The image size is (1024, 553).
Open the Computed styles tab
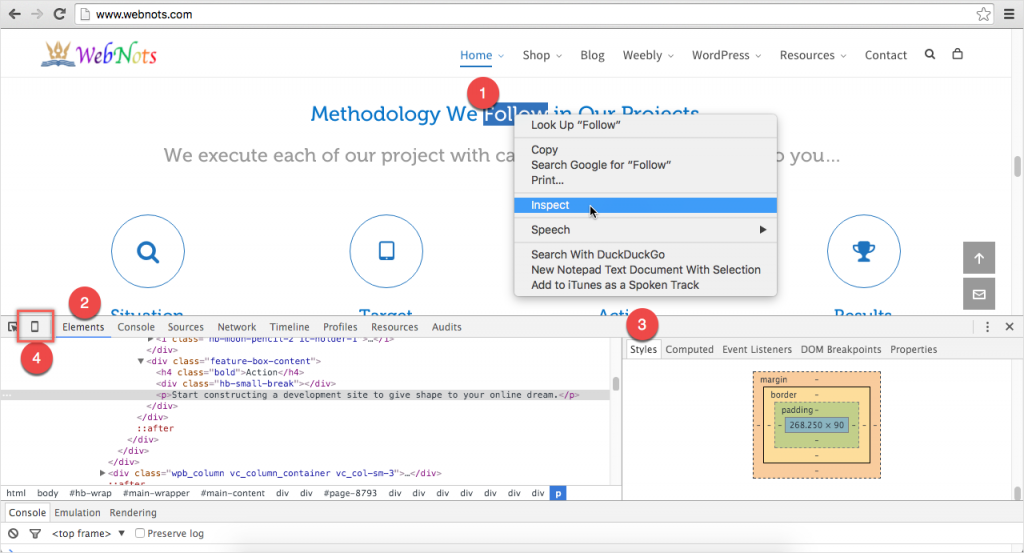pyautogui.click(x=689, y=349)
